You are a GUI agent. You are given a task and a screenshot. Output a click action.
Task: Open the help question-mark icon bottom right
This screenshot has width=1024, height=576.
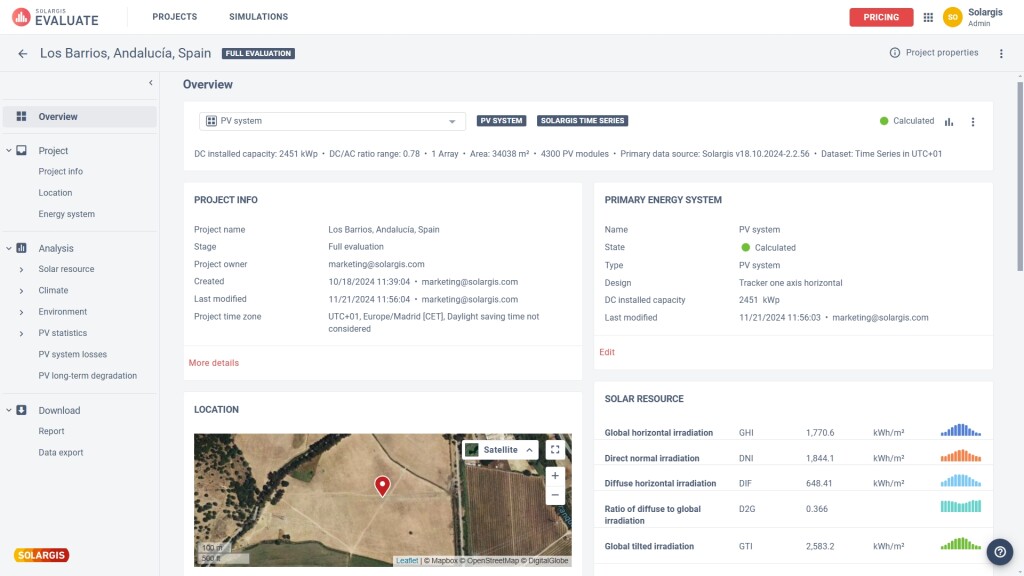click(1000, 551)
